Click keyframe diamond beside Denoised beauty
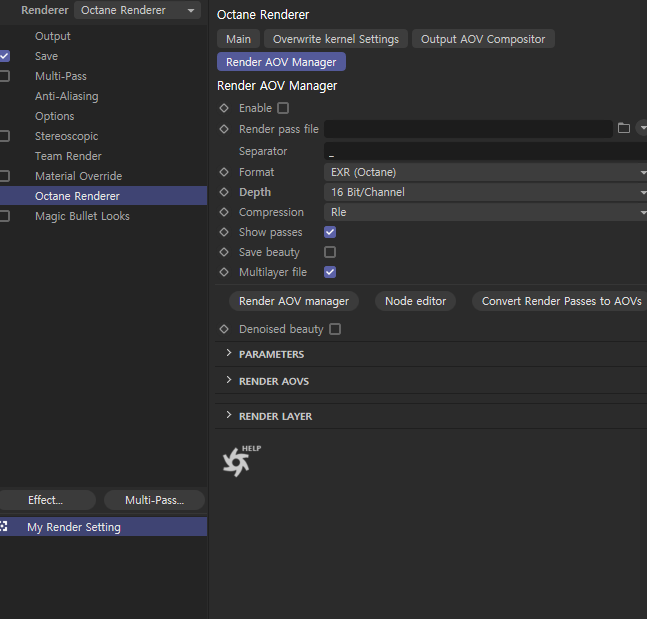Viewport: 647px width, 619px height. (224, 329)
